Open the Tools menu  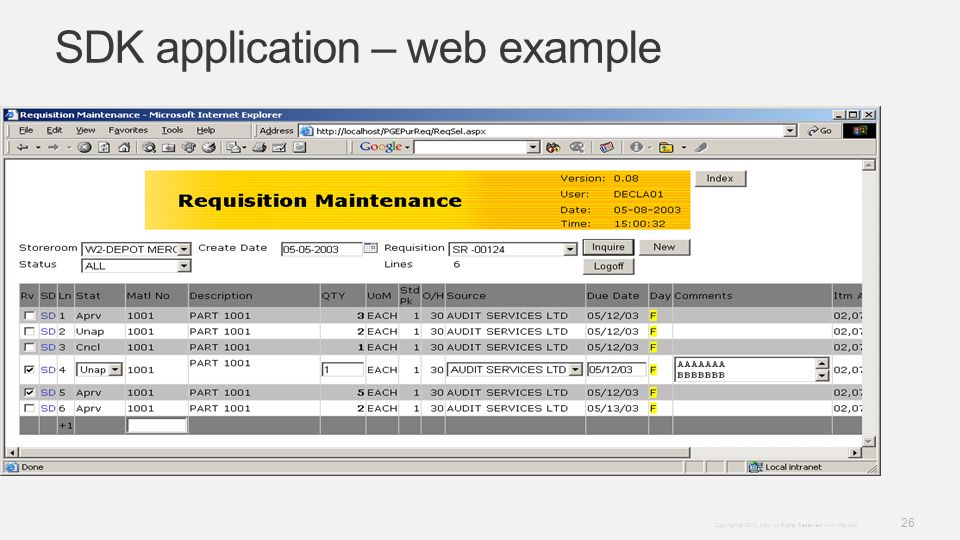(x=172, y=130)
